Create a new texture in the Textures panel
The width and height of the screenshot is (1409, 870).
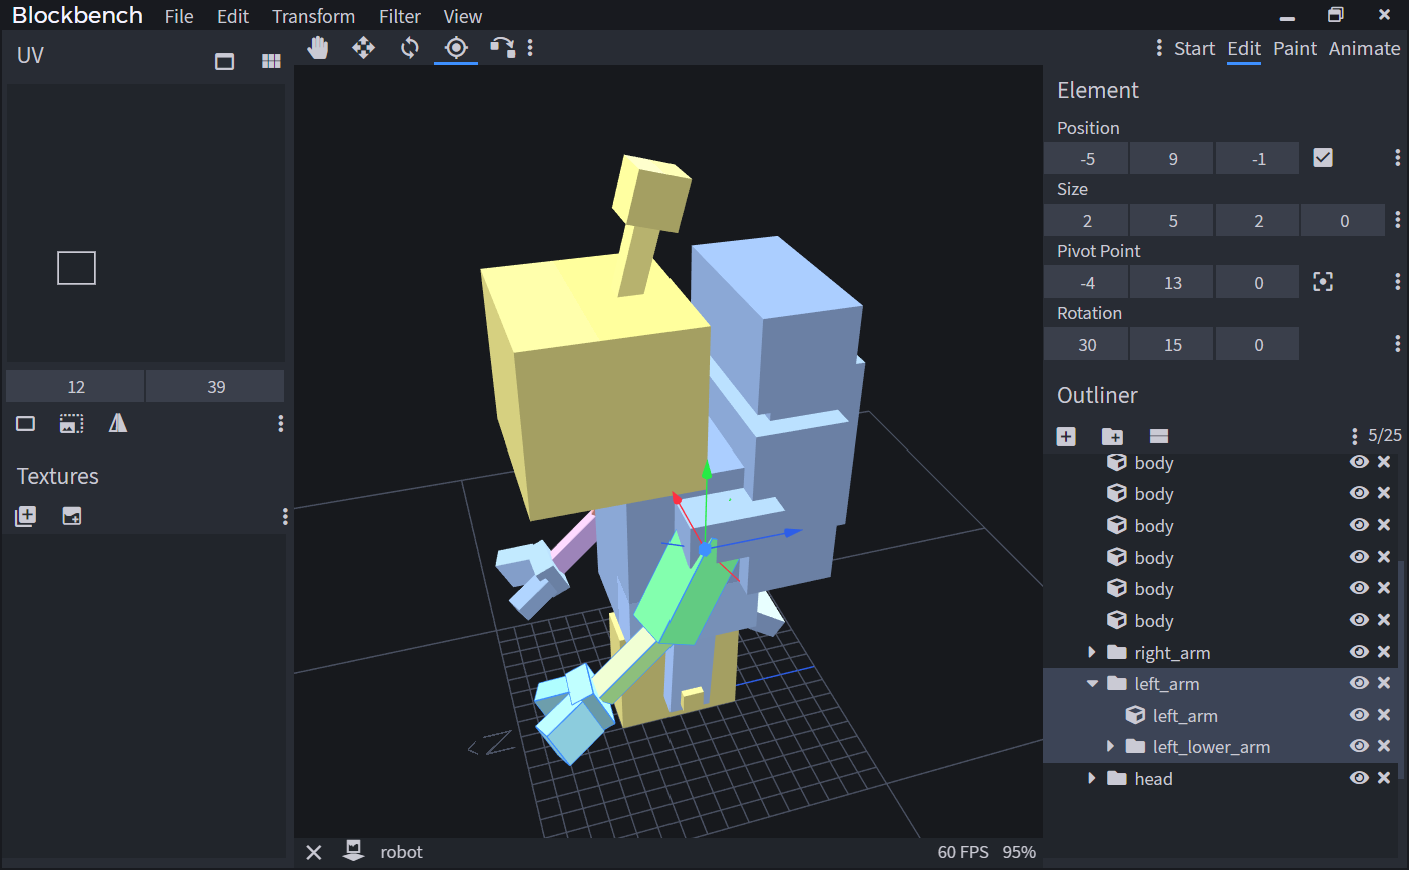(x=24, y=516)
